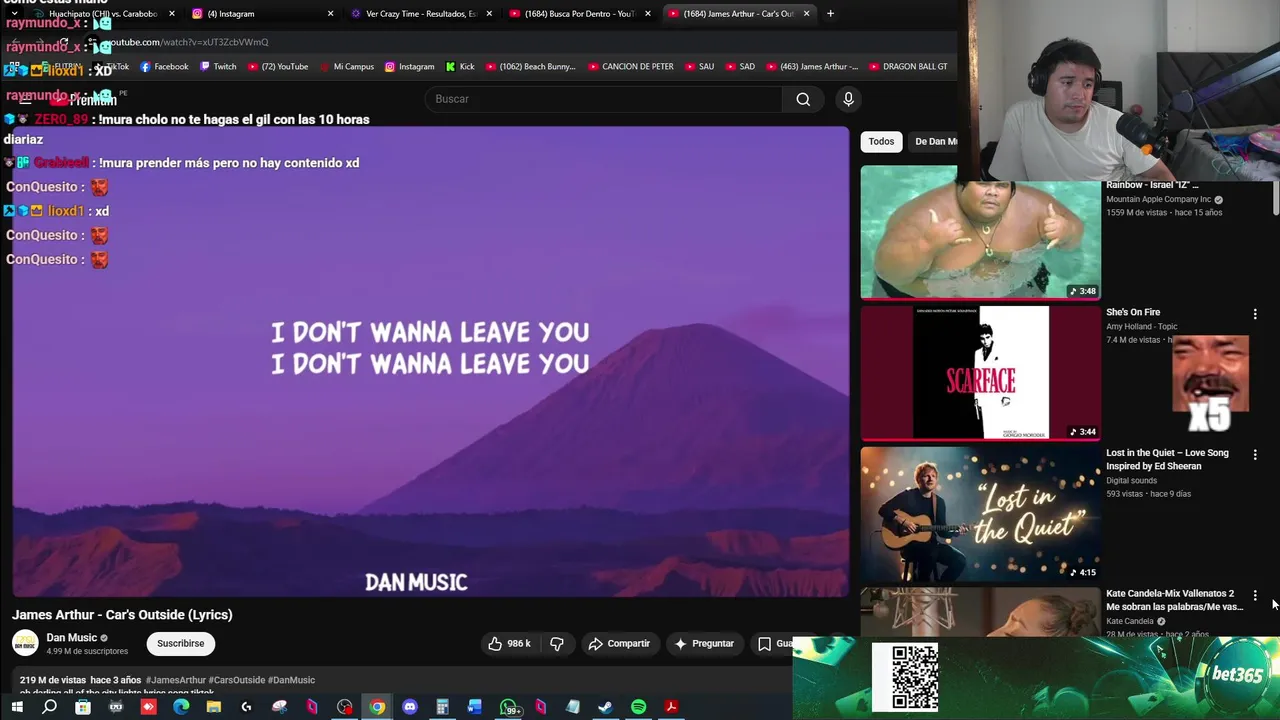
Task: Open the Rainbow Israel IZ video thumbnail
Action: pos(980,233)
